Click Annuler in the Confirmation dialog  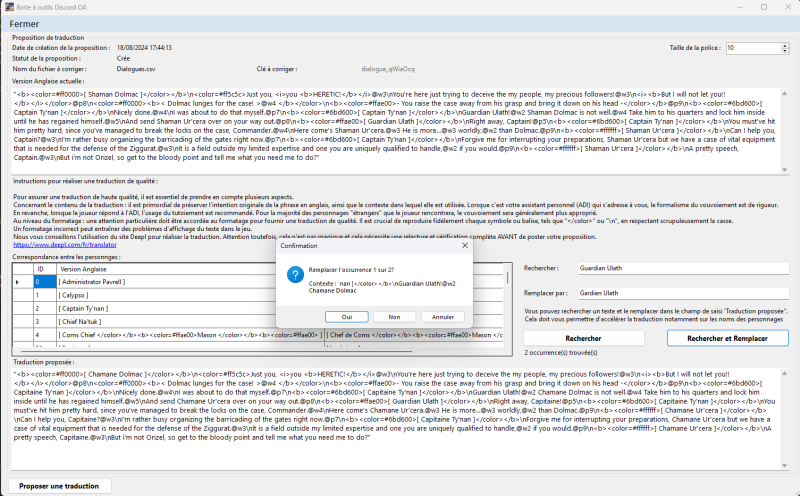(x=443, y=317)
